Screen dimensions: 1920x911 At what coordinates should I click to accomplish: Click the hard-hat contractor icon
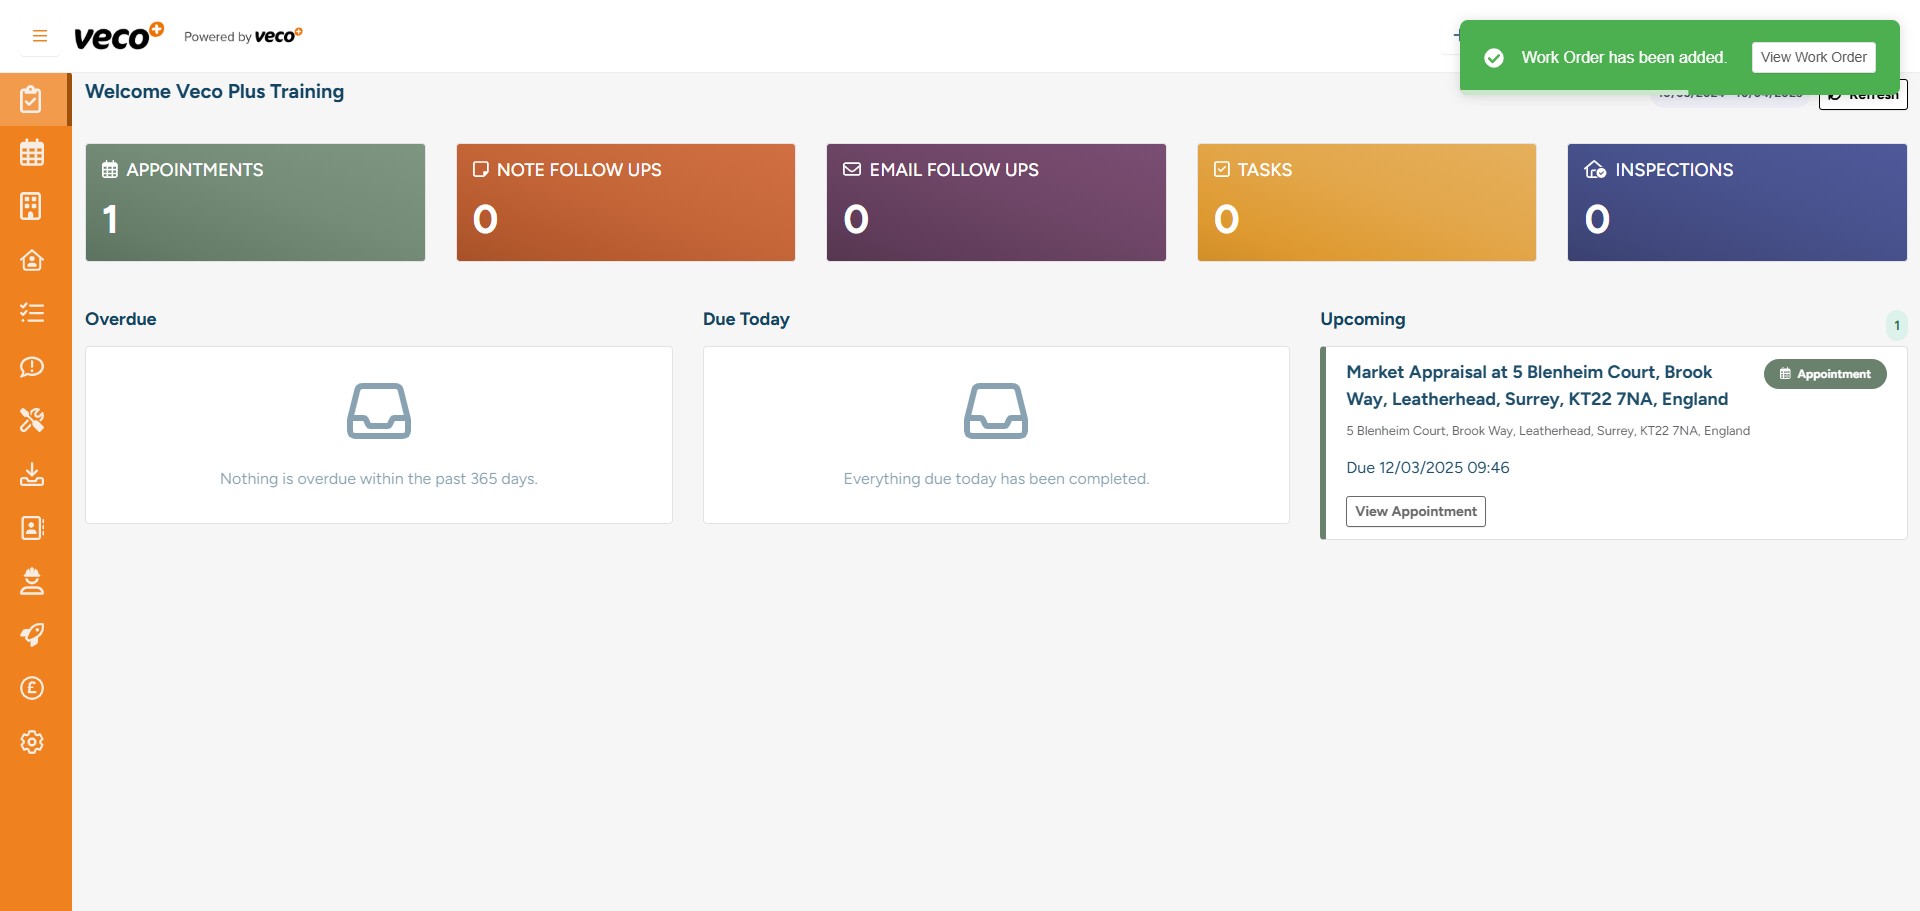click(x=32, y=581)
